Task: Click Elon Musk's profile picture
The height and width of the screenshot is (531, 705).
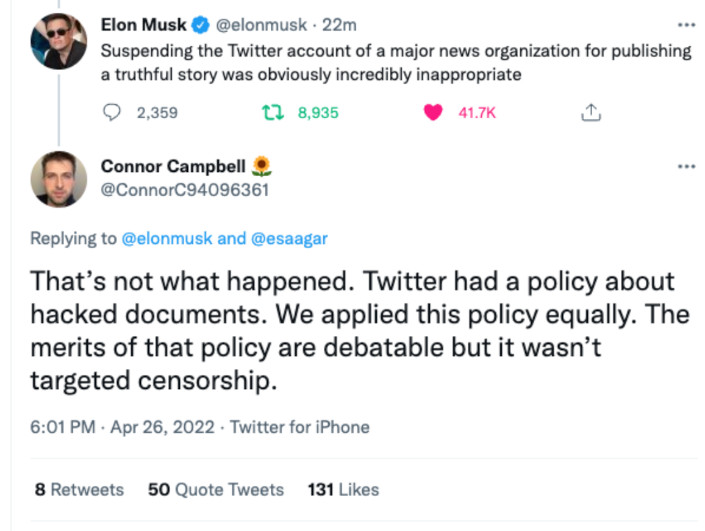Action: [x=57, y=43]
